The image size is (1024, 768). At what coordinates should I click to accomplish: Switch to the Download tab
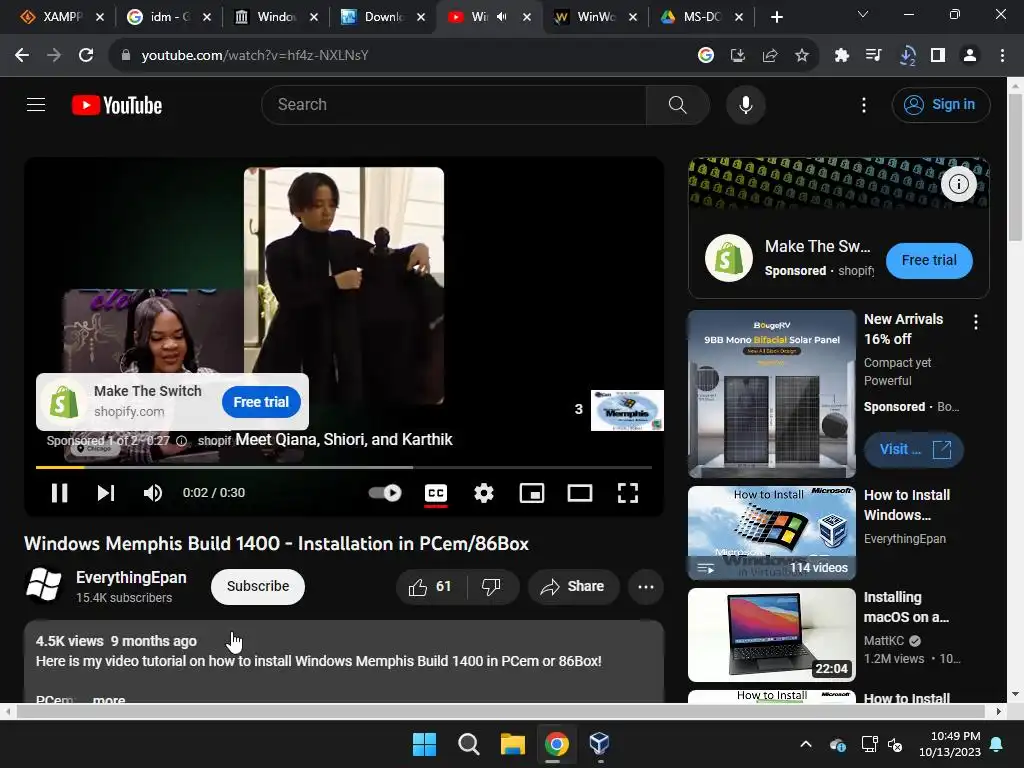[381, 17]
